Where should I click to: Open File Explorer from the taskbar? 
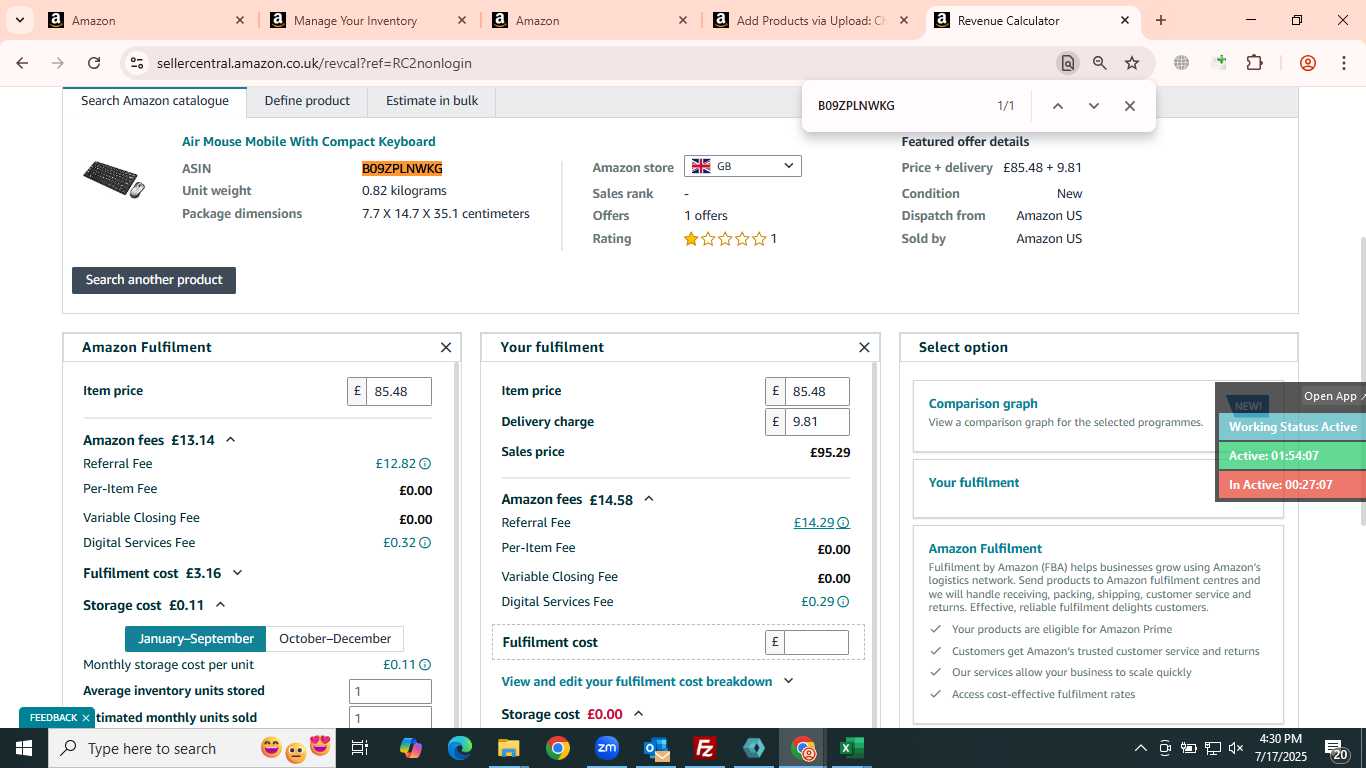pos(509,748)
